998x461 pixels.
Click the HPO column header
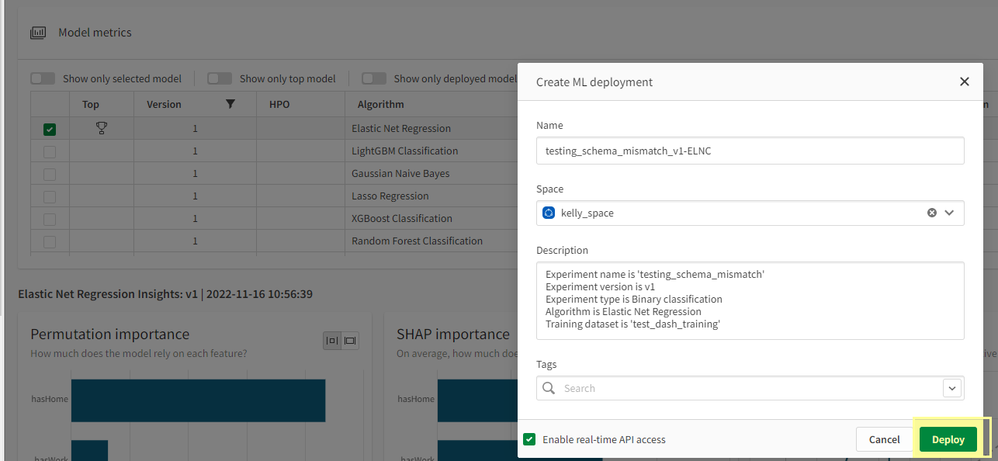pyautogui.click(x=279, y=104)
